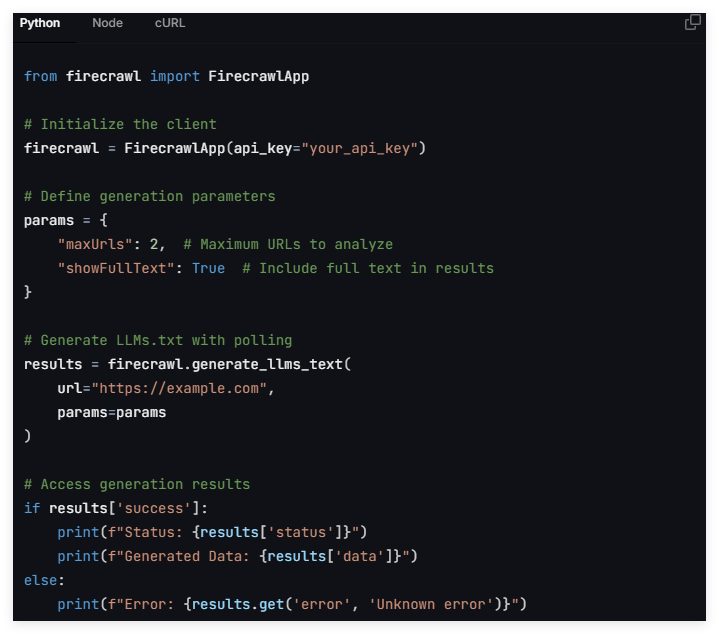Click the "your_api_key" string in the code
Image resolution: width=719 pixels, height=634 pixels.
[x=354, y=148]
